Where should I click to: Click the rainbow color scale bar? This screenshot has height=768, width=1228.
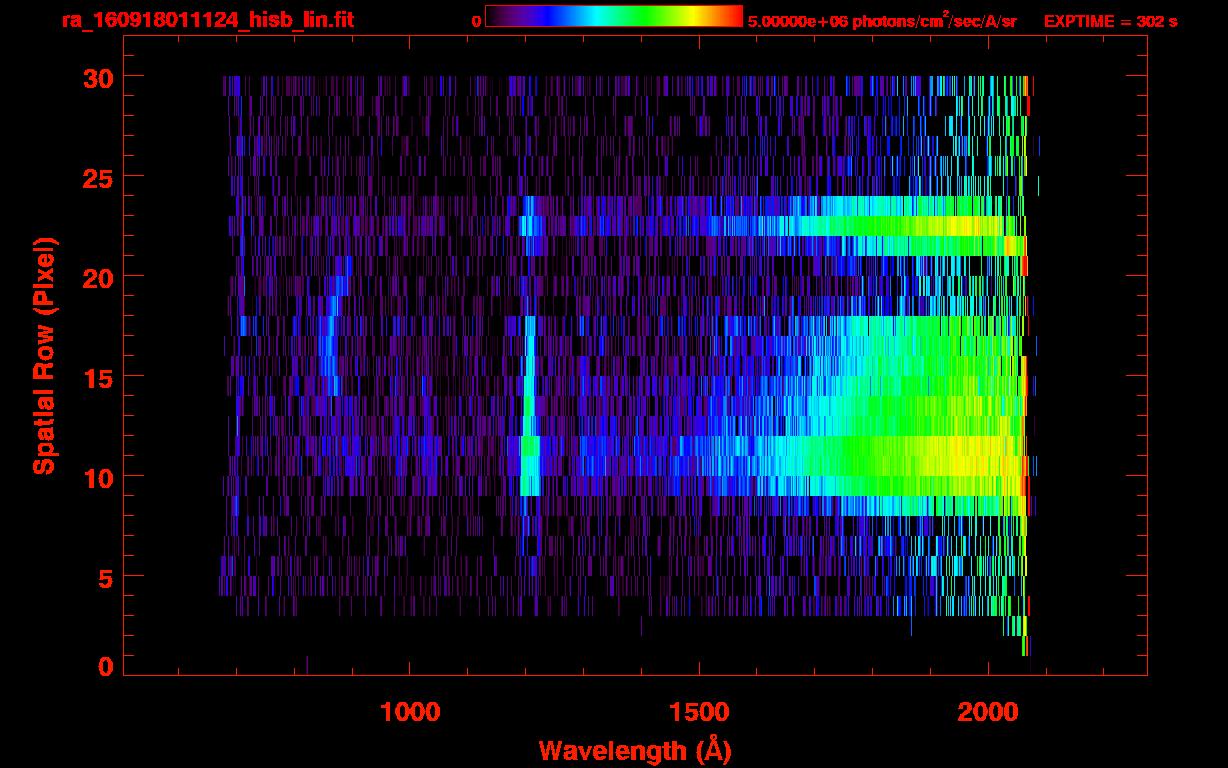click(614, 16)
